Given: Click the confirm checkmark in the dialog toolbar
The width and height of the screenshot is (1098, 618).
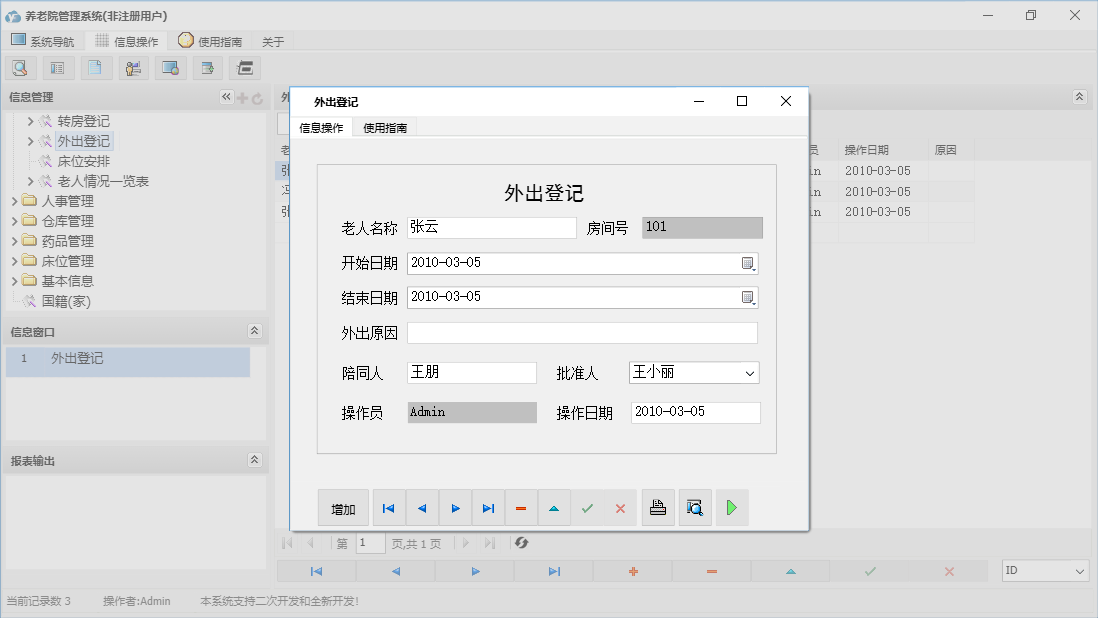Looking at the screenshot, I should tap(588, 507).
